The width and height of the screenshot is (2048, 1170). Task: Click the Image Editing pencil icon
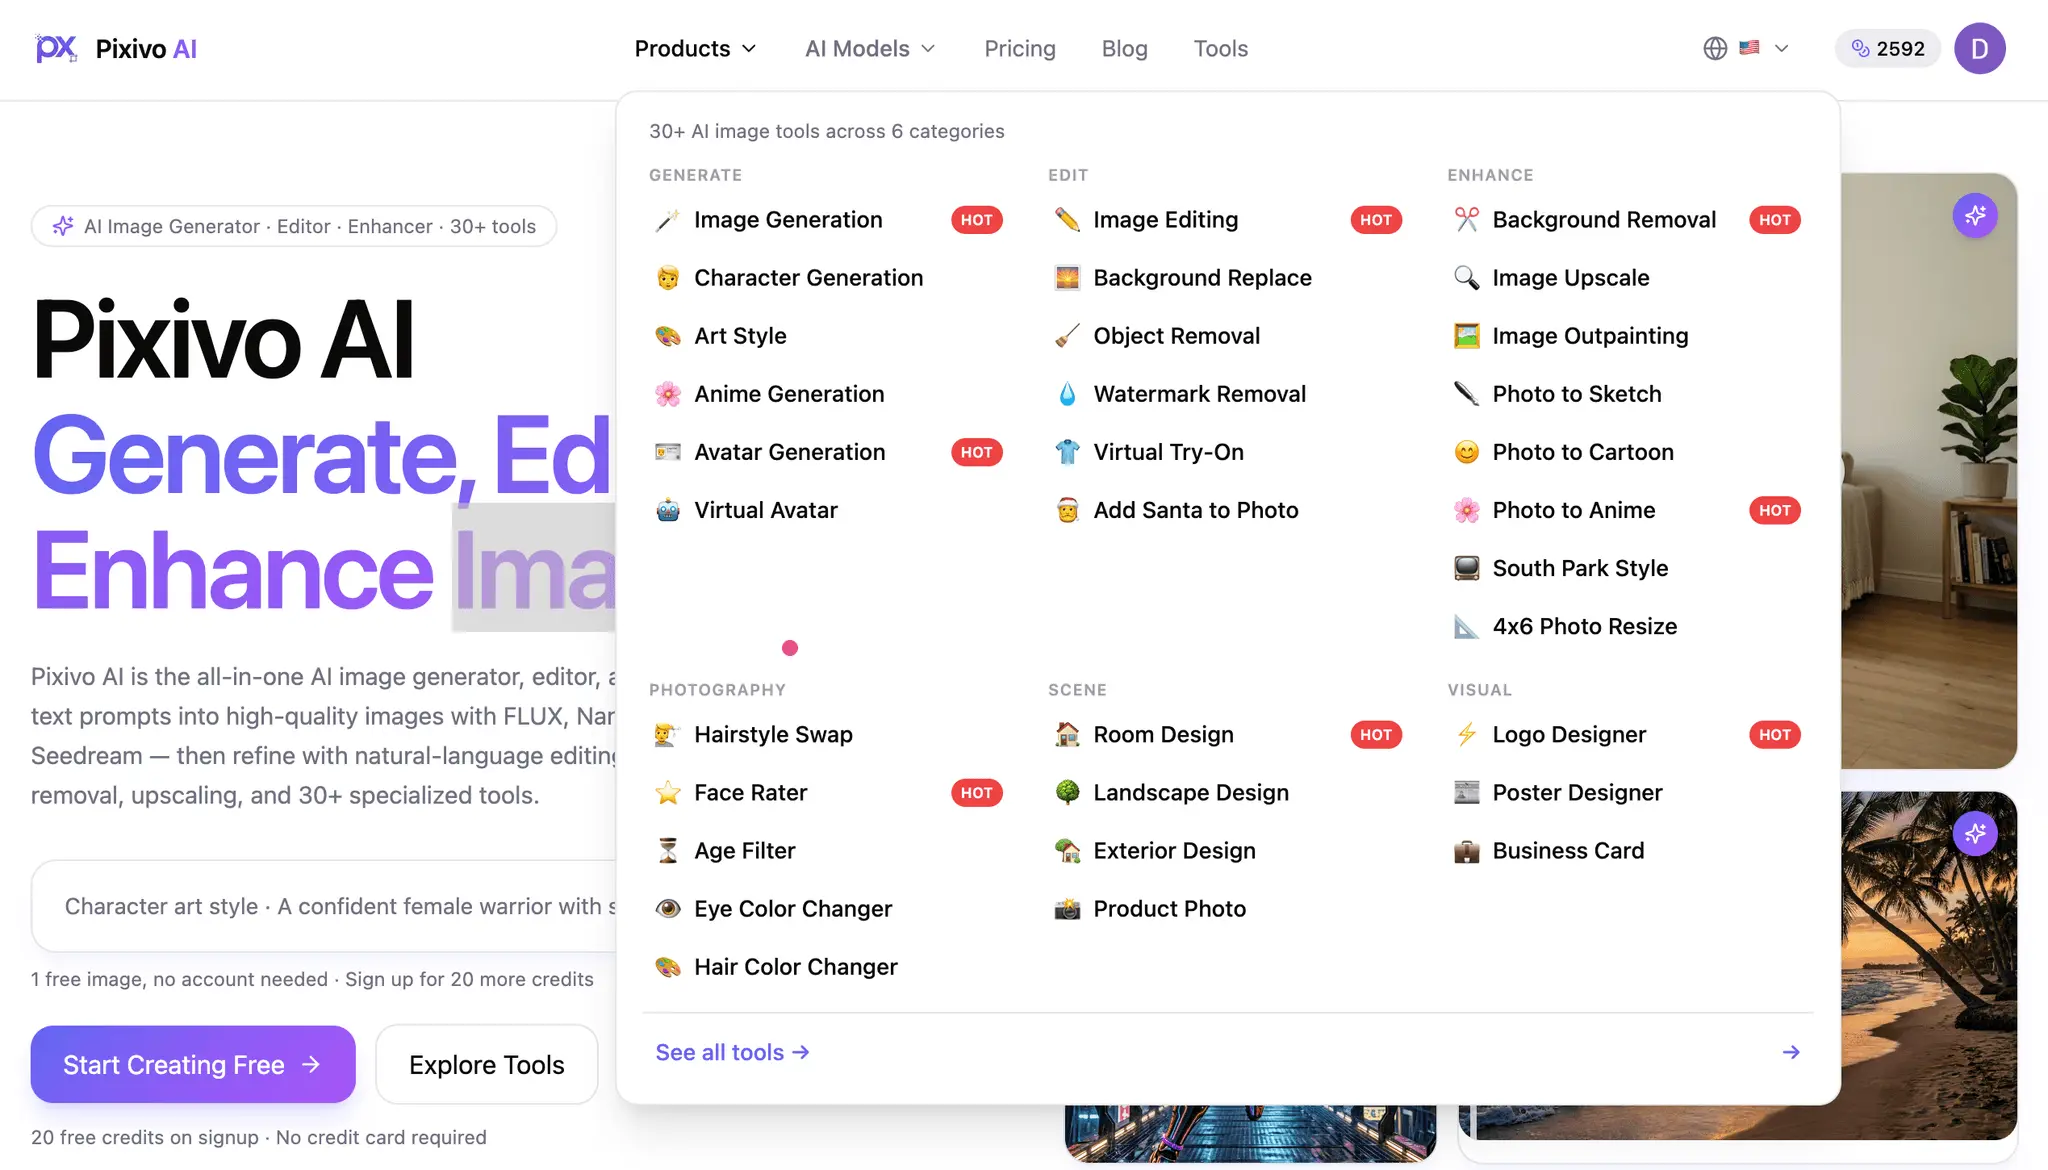click(1067, 220)
